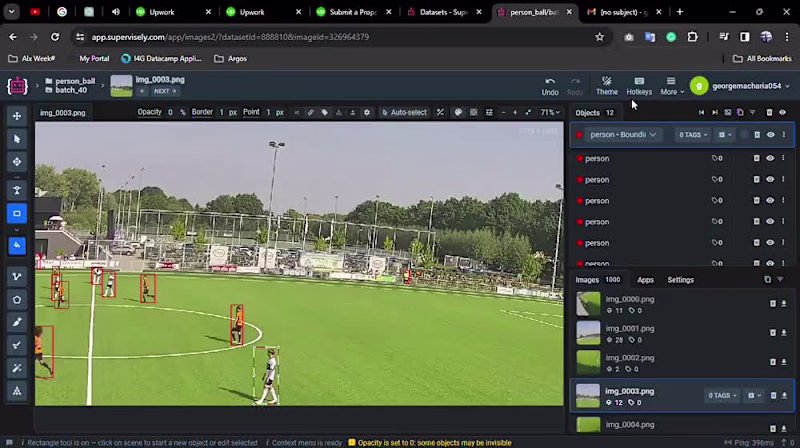Switch to the Datasets browser tab

[444, 12]
